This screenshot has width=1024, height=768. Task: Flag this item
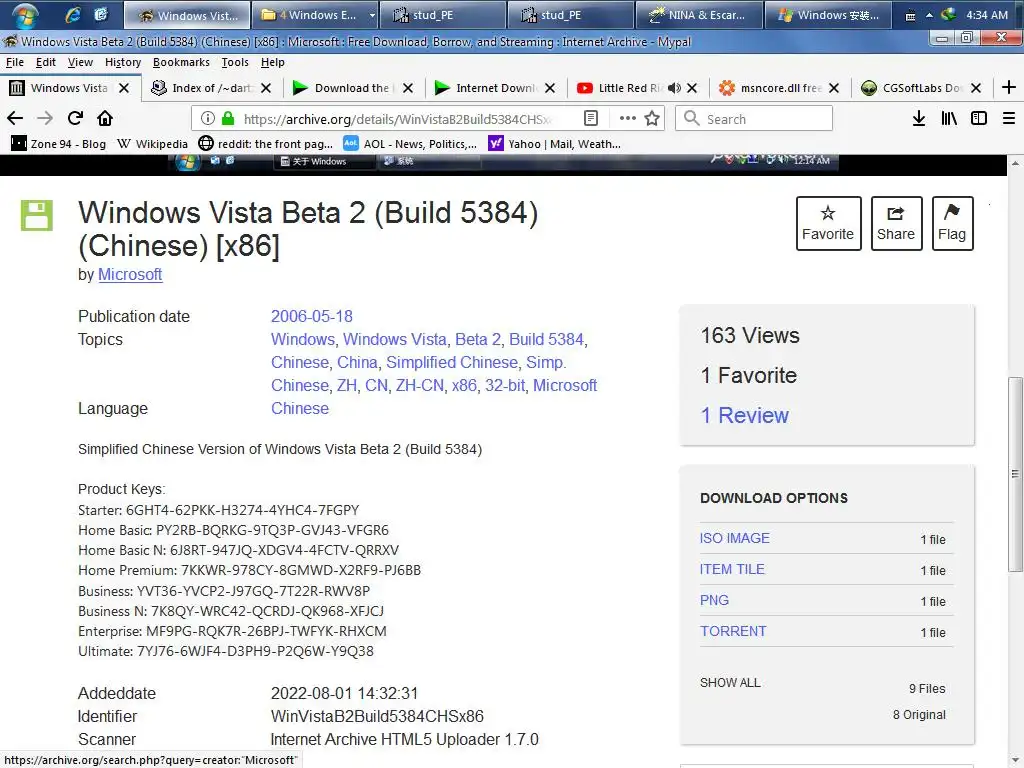[952, 223]
